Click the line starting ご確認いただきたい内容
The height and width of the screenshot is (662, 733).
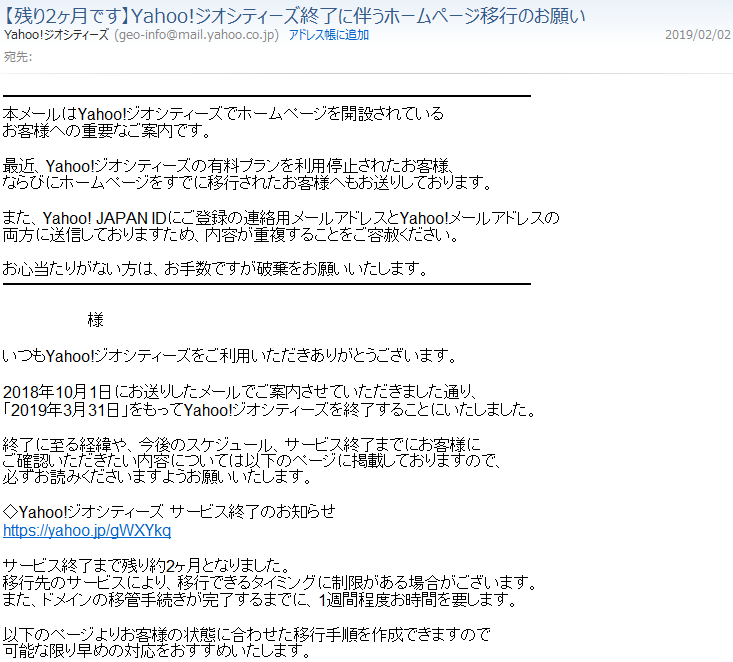point(252,461)
